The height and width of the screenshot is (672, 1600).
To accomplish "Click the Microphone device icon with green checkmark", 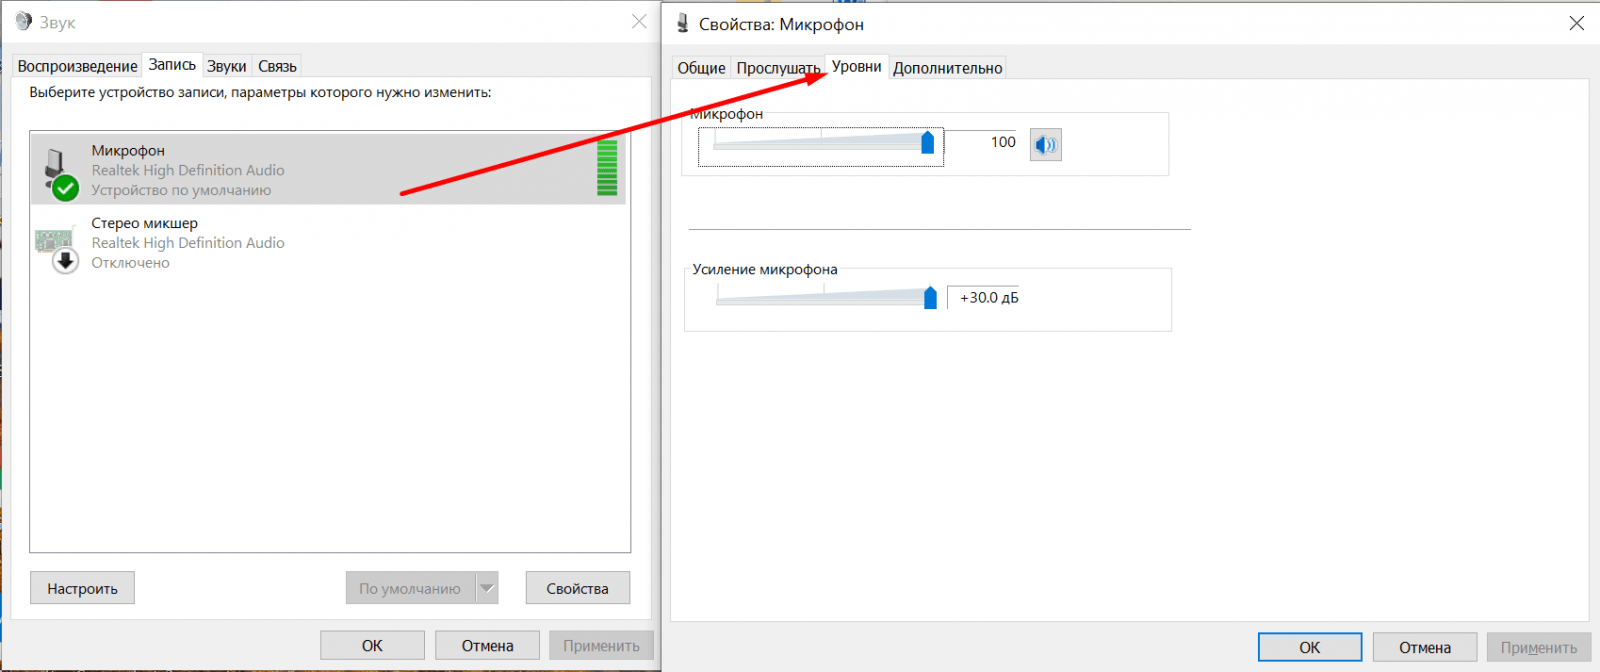I will point(59,173).
